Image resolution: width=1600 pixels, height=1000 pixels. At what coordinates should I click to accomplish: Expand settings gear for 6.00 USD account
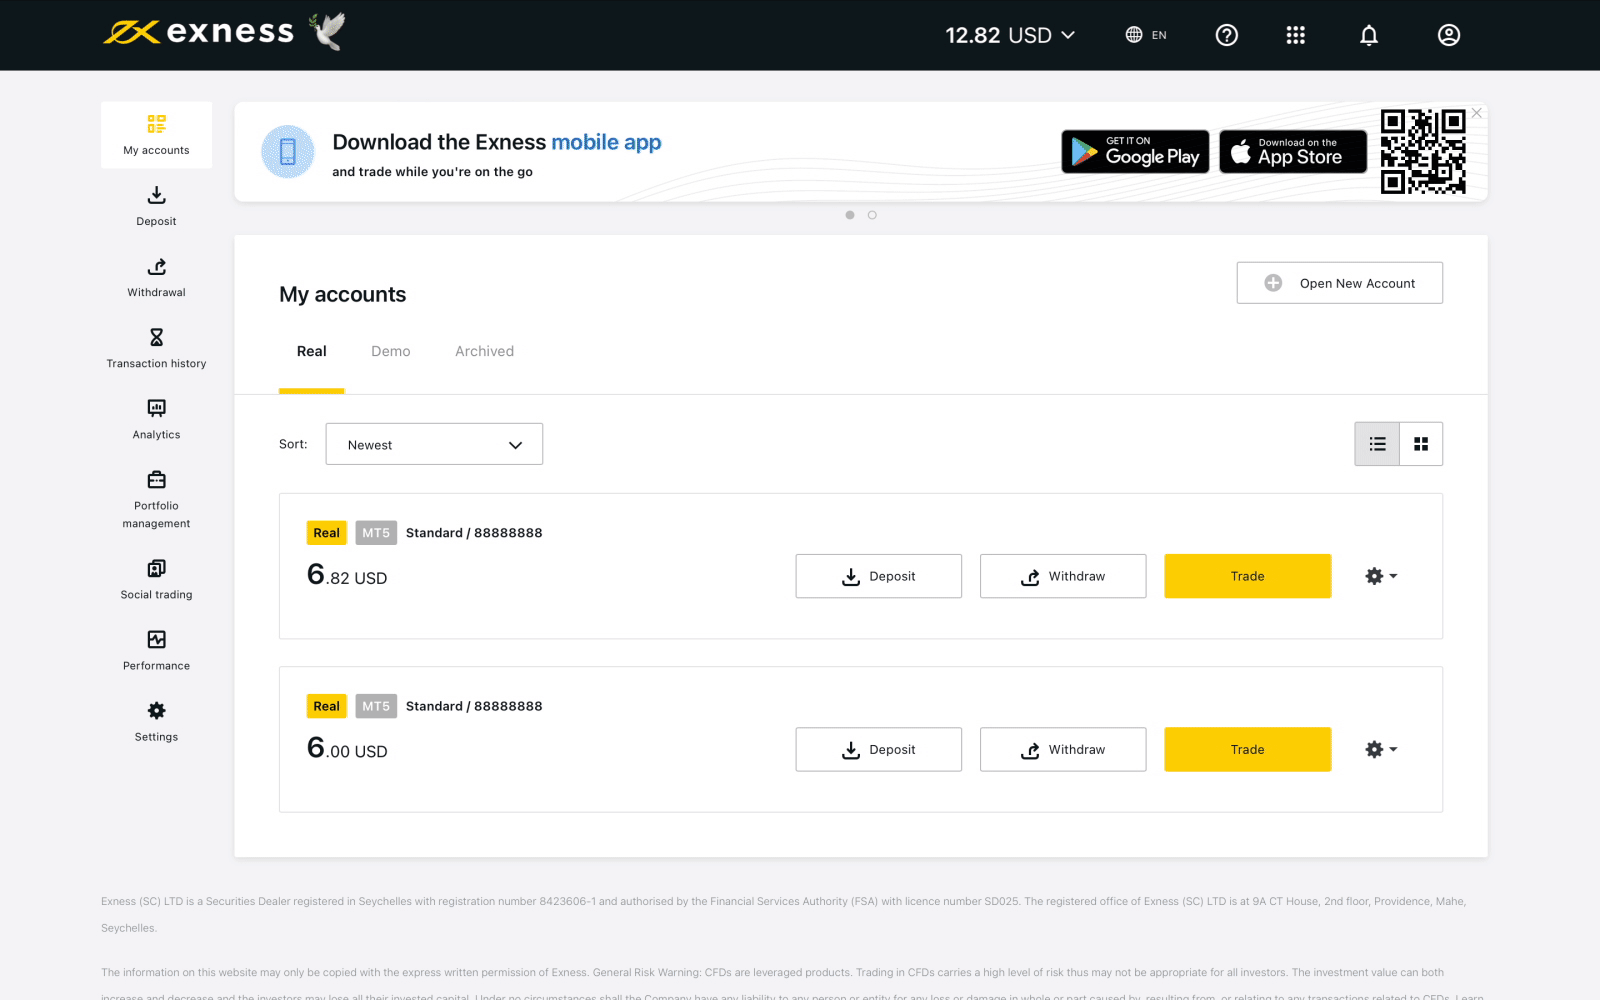coord(1381,749)
